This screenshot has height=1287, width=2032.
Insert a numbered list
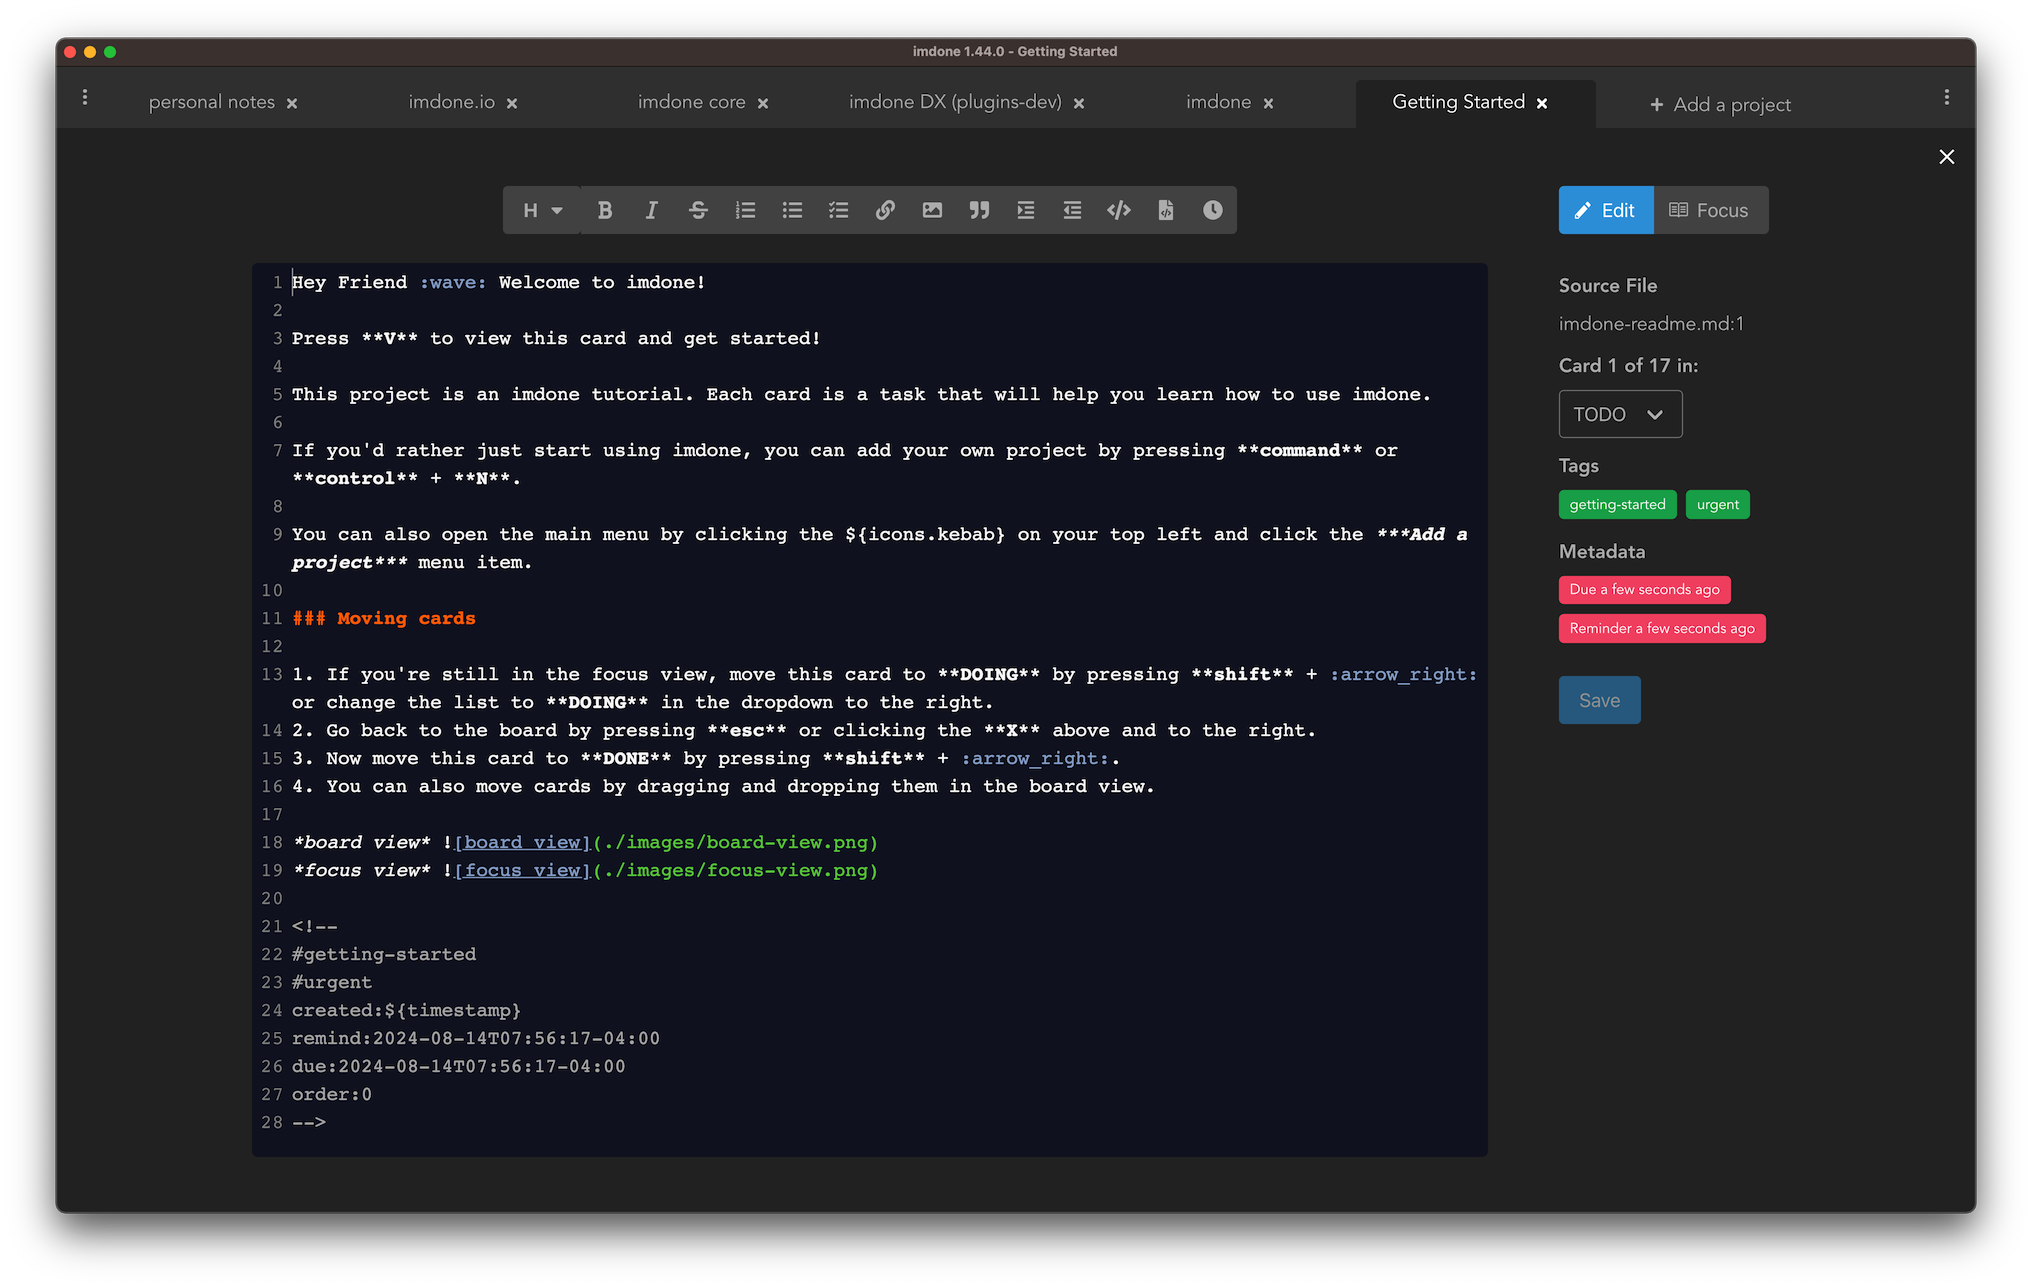coord(745,210)
